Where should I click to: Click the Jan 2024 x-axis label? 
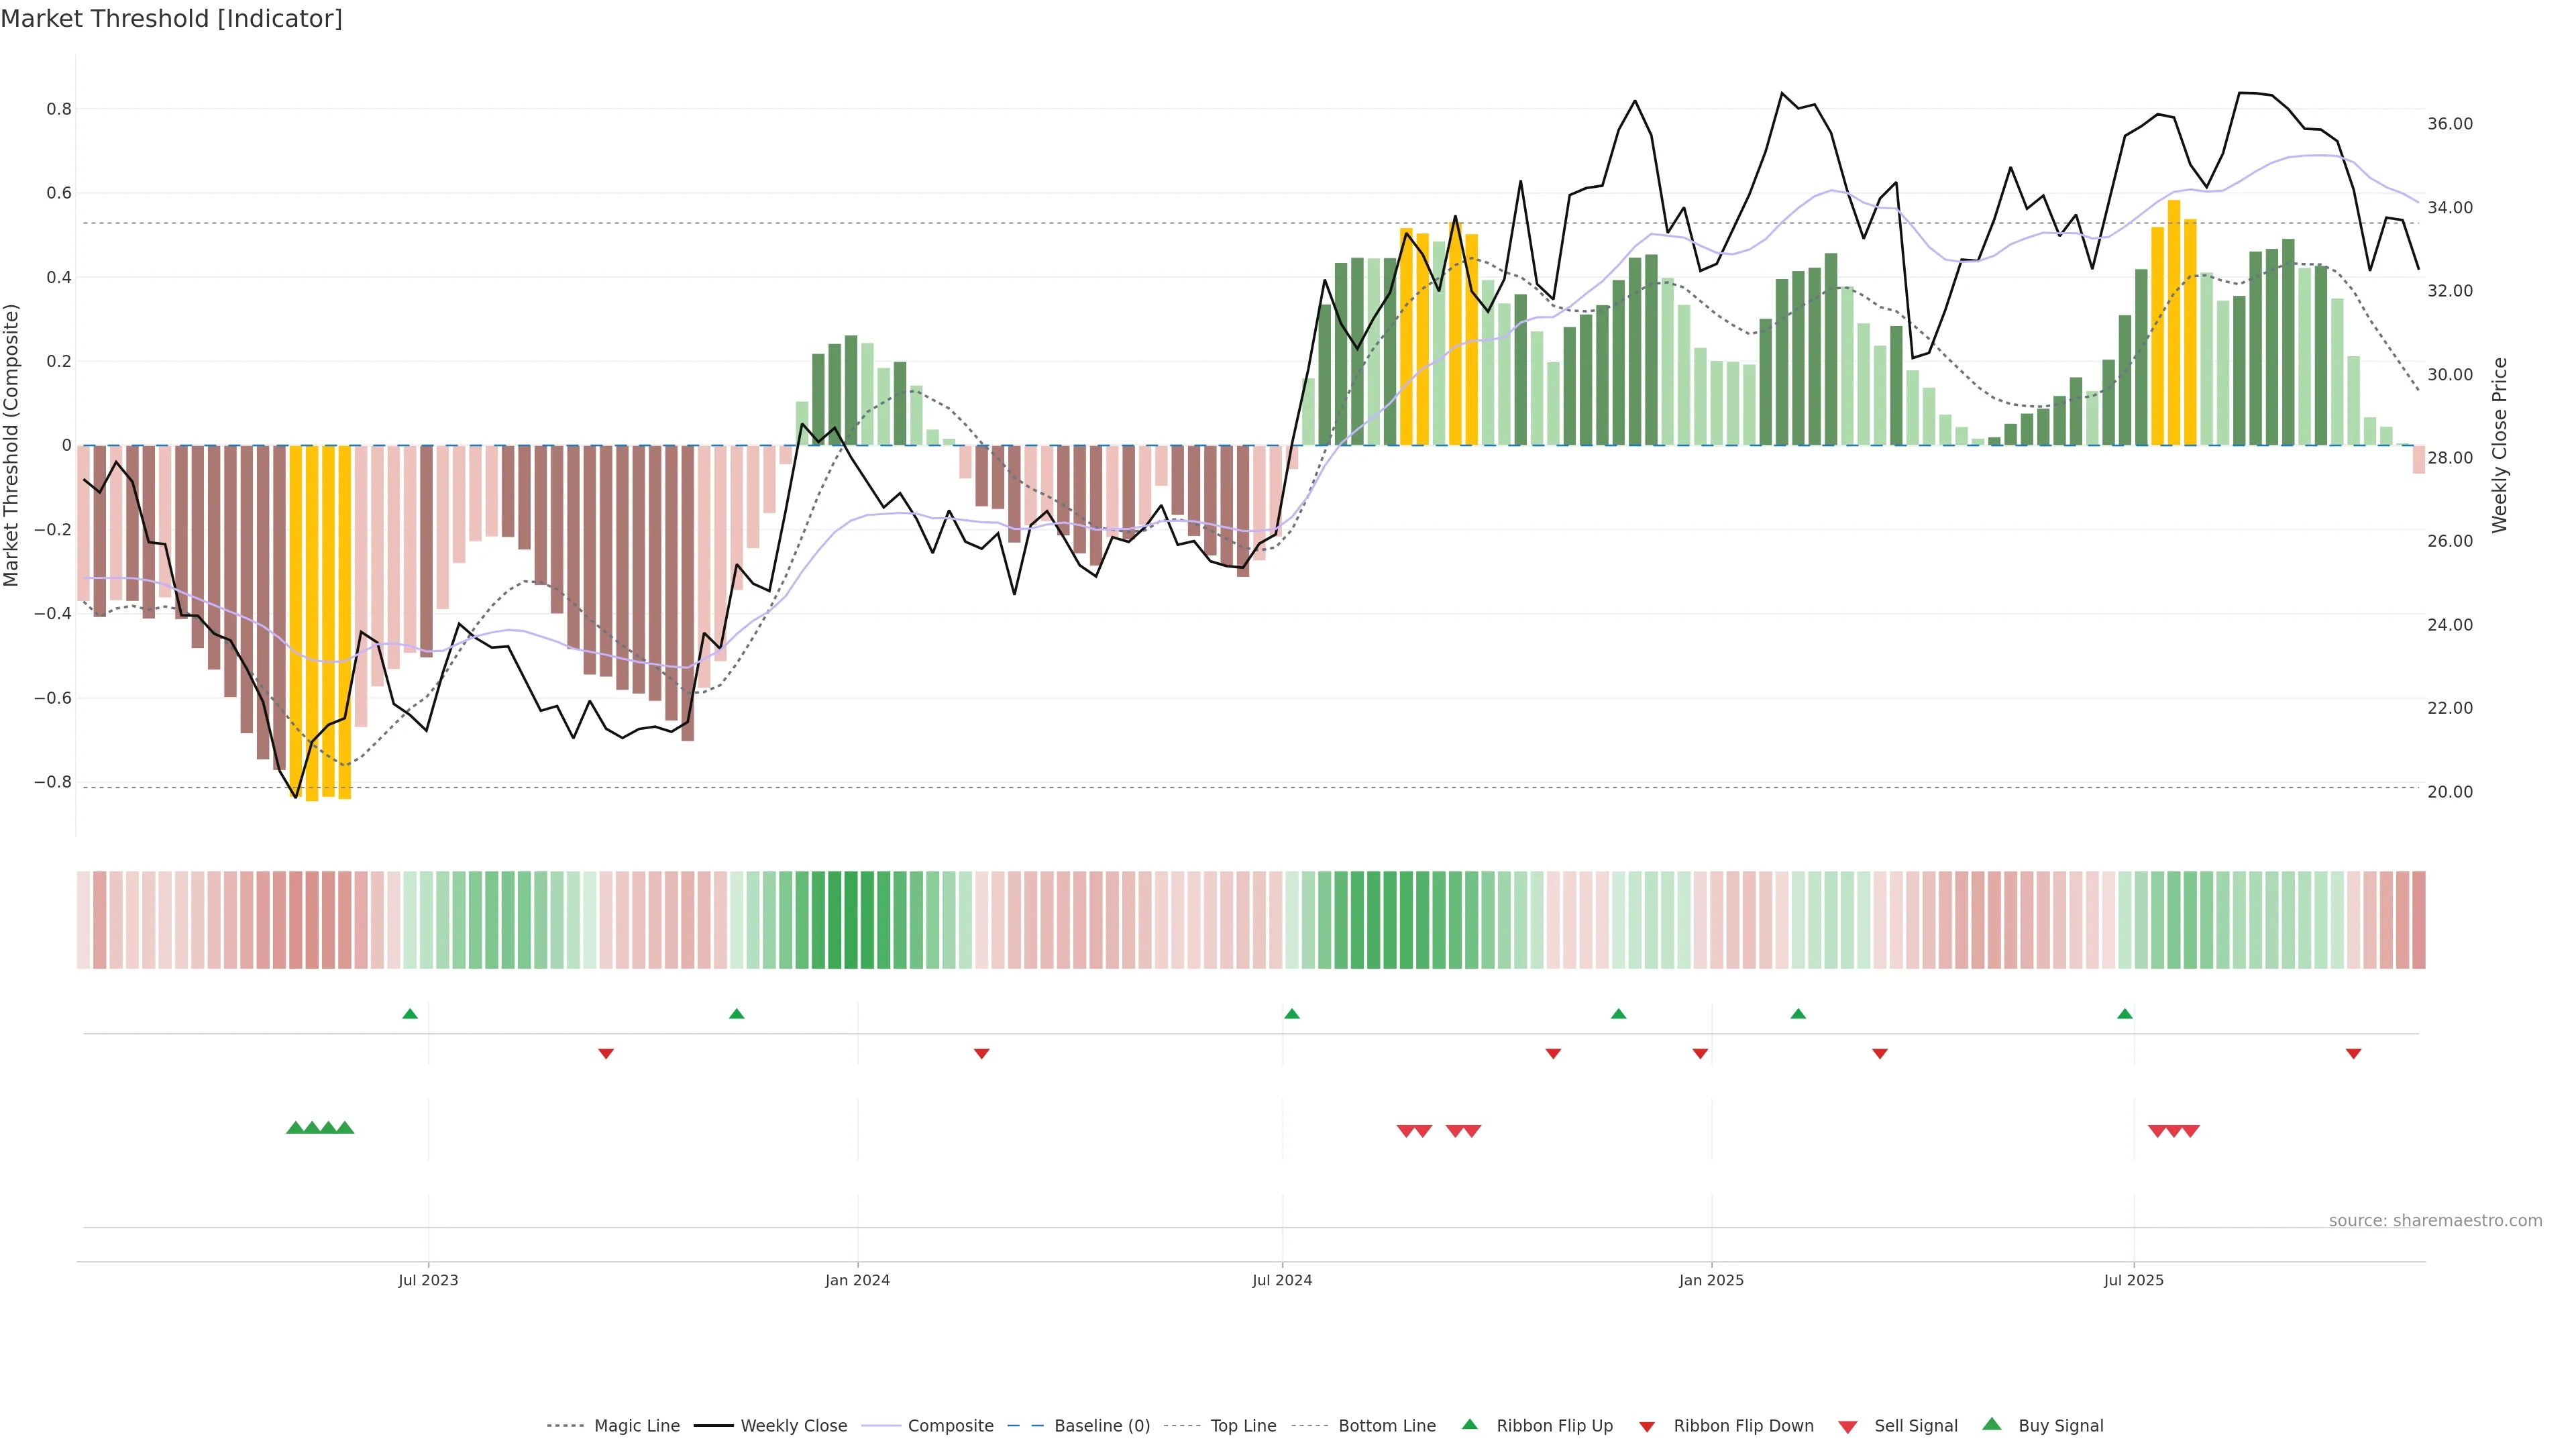pyautogui.click(x=857, y=1280)
